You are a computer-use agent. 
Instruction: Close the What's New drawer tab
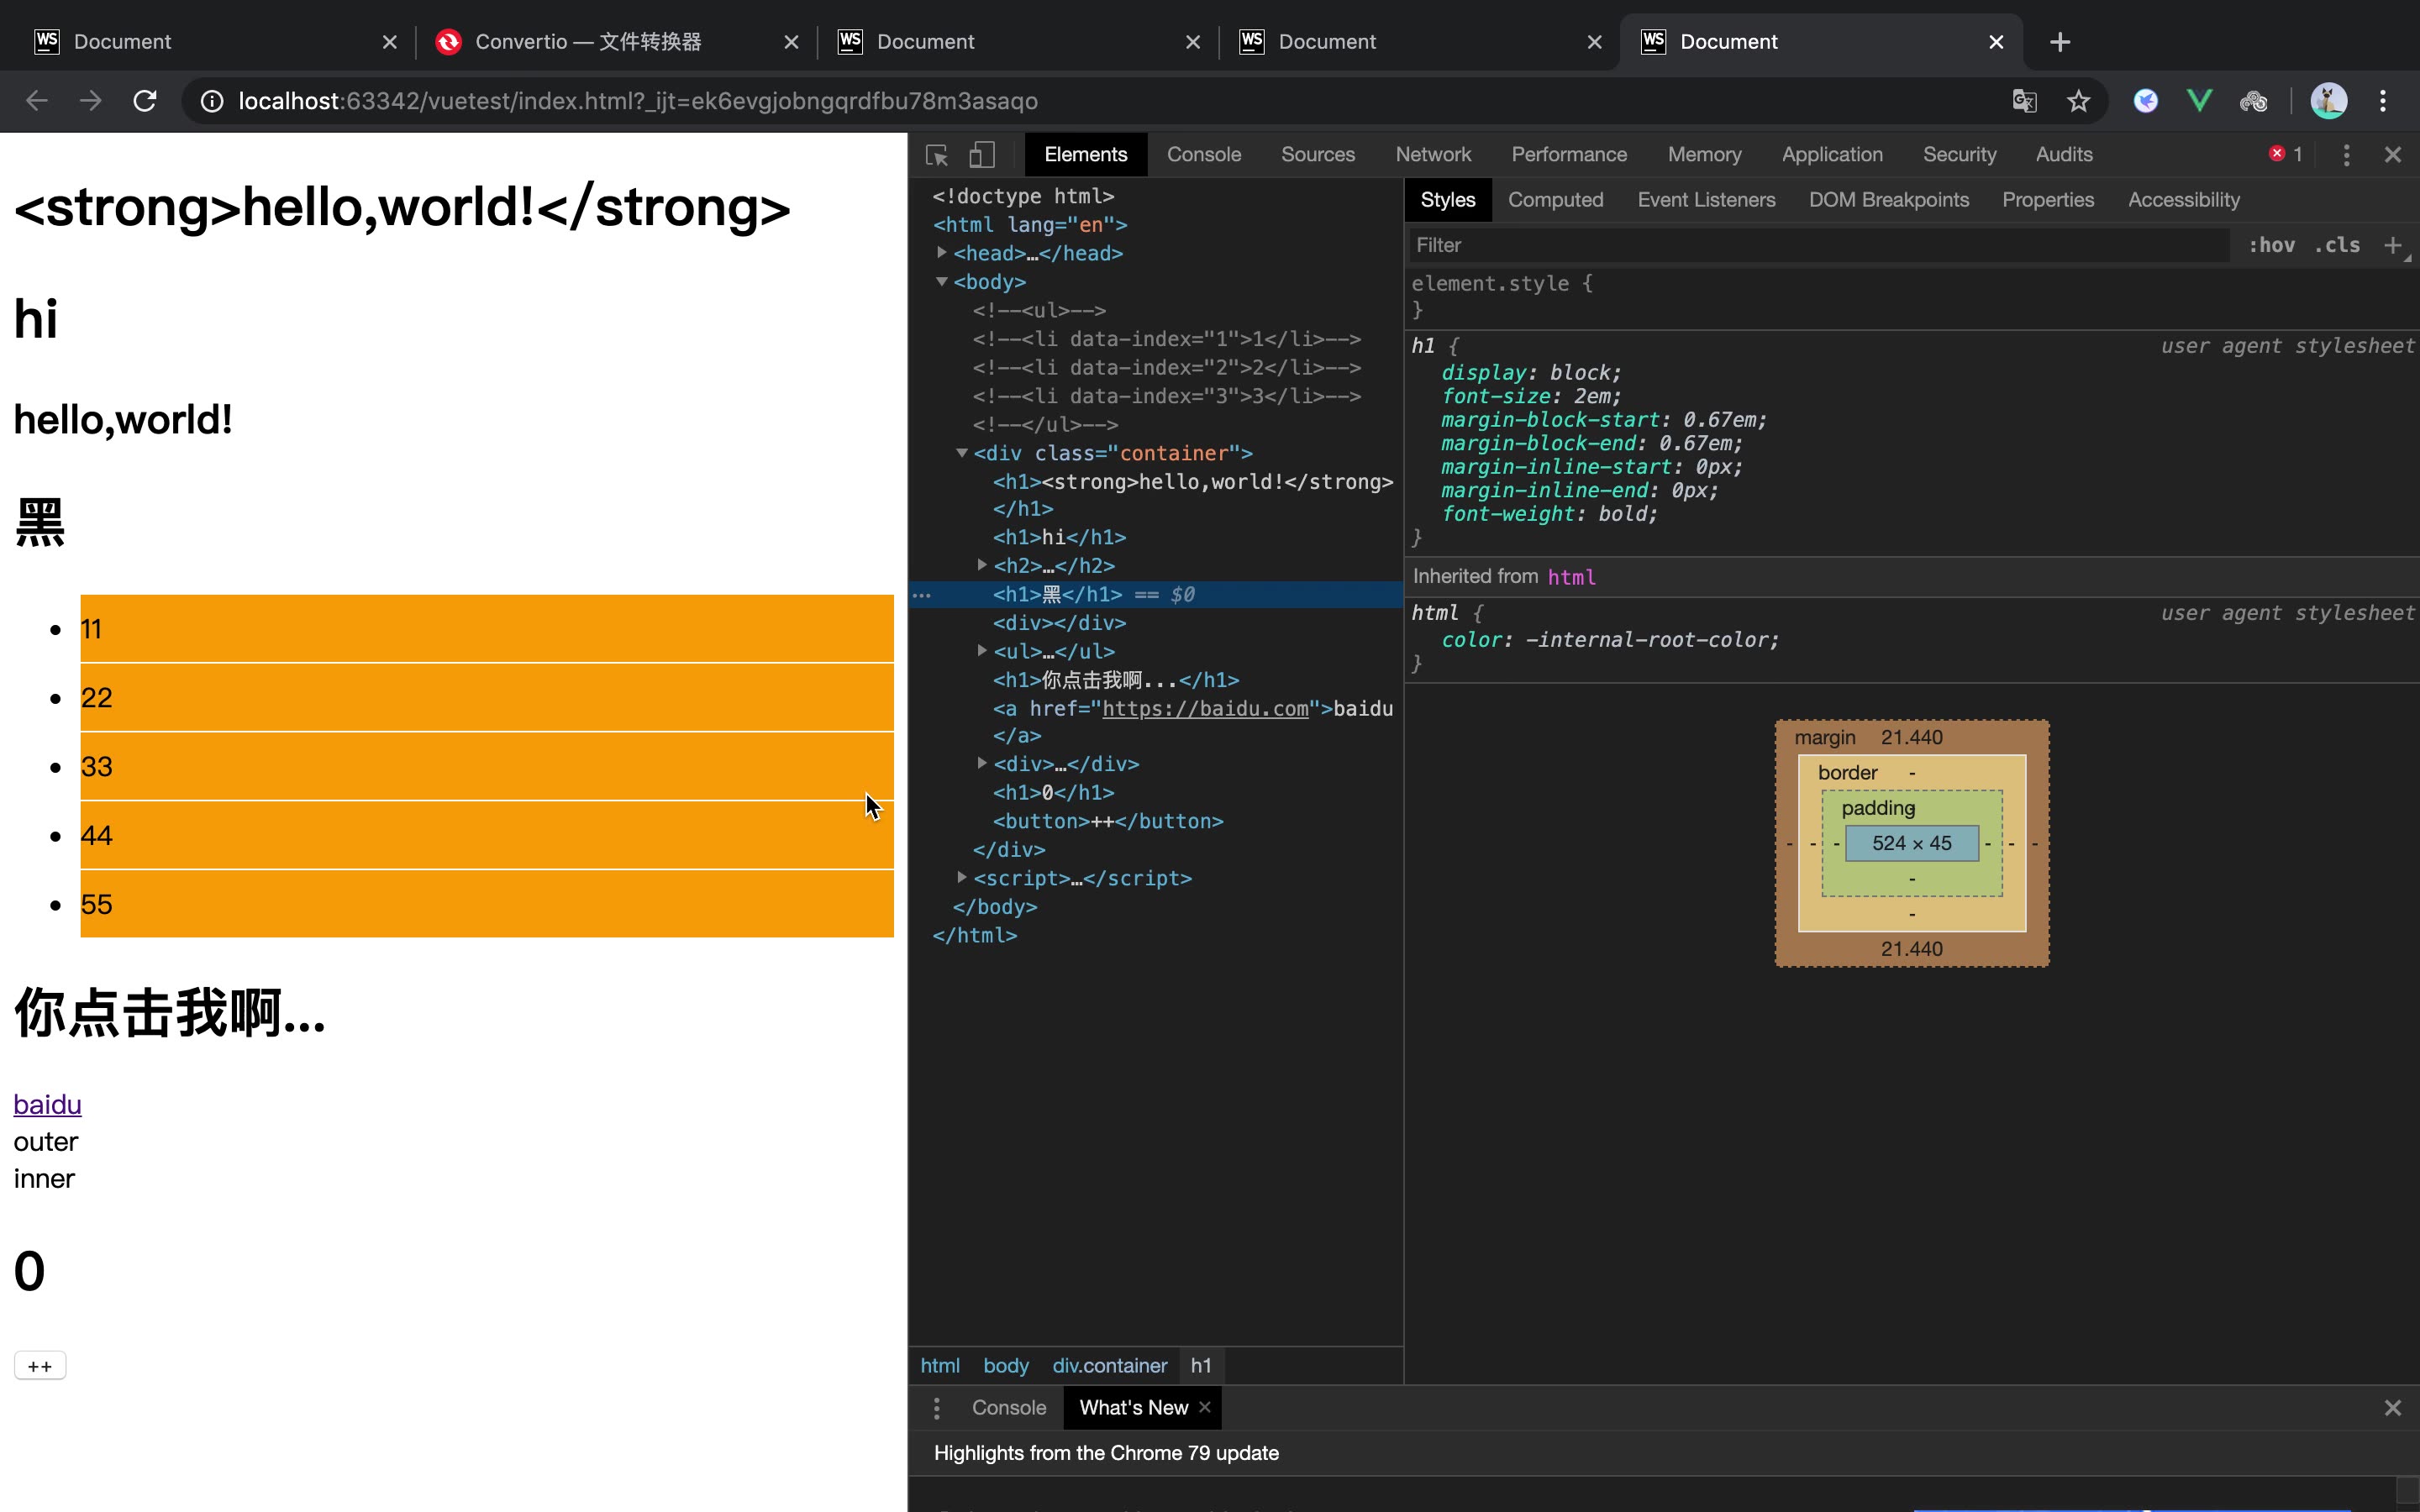1205,1407
